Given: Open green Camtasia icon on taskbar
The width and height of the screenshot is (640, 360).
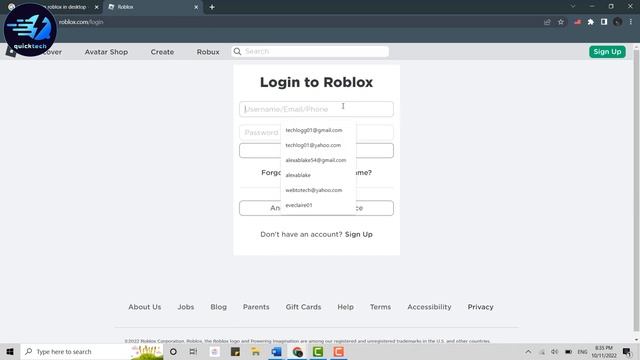Looking at the screenshot, I should pyautogui.click(x=318, y=351).
